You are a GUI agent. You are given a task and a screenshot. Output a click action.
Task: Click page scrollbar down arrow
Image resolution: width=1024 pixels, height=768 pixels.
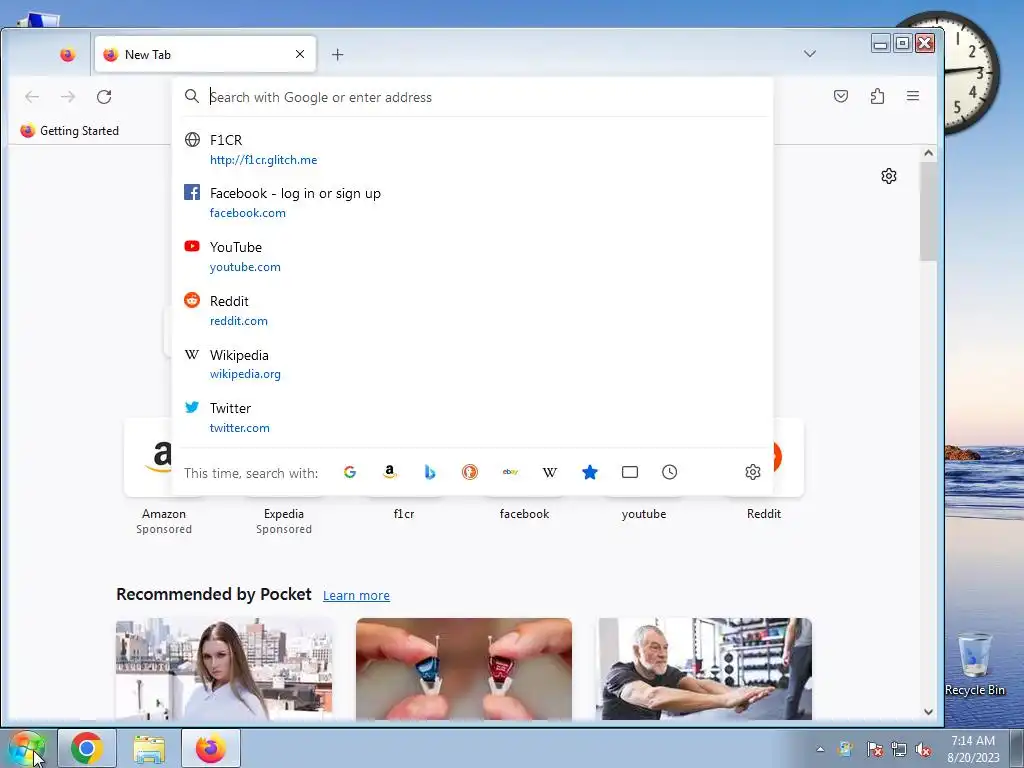pyautogui.click(x=928, y=712)
